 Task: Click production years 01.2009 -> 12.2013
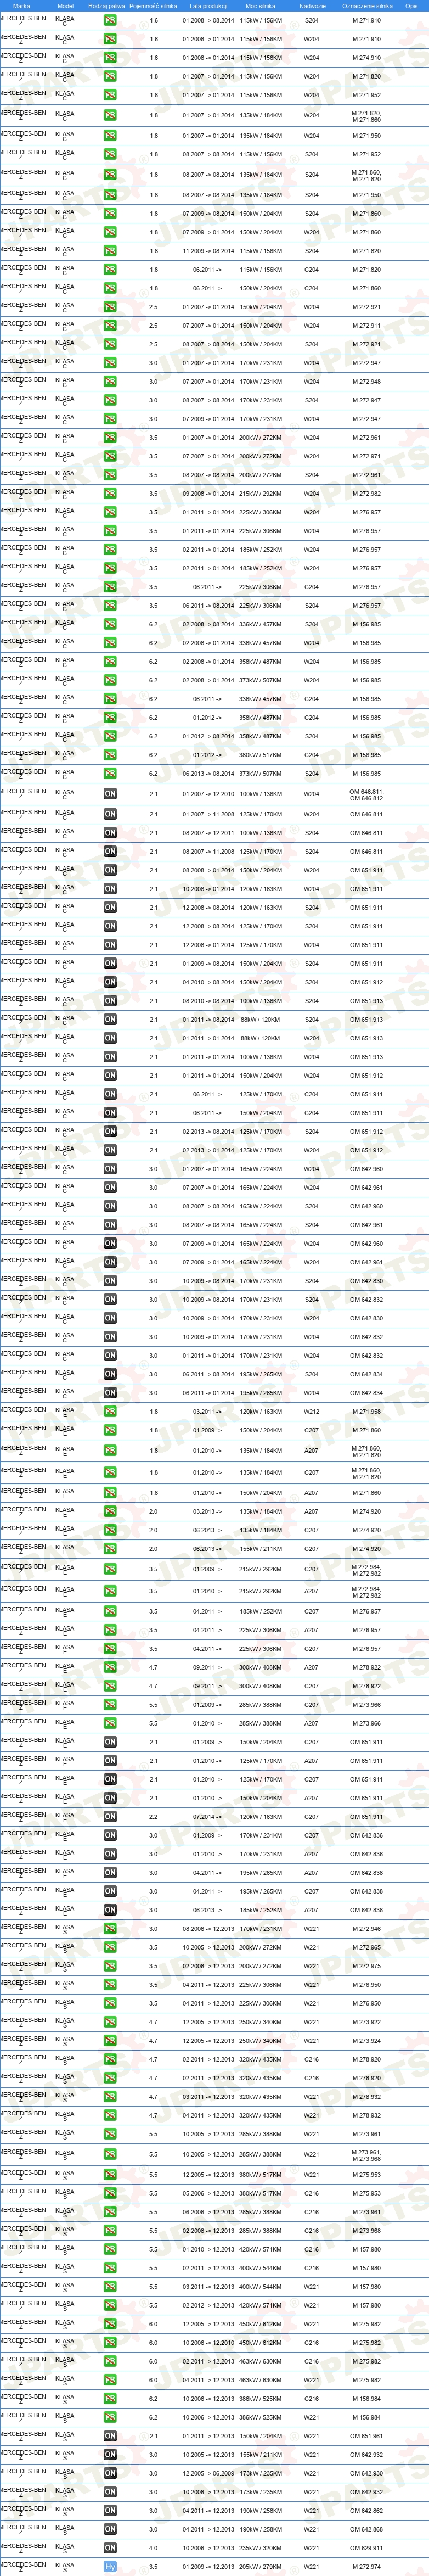[208, 2566]
